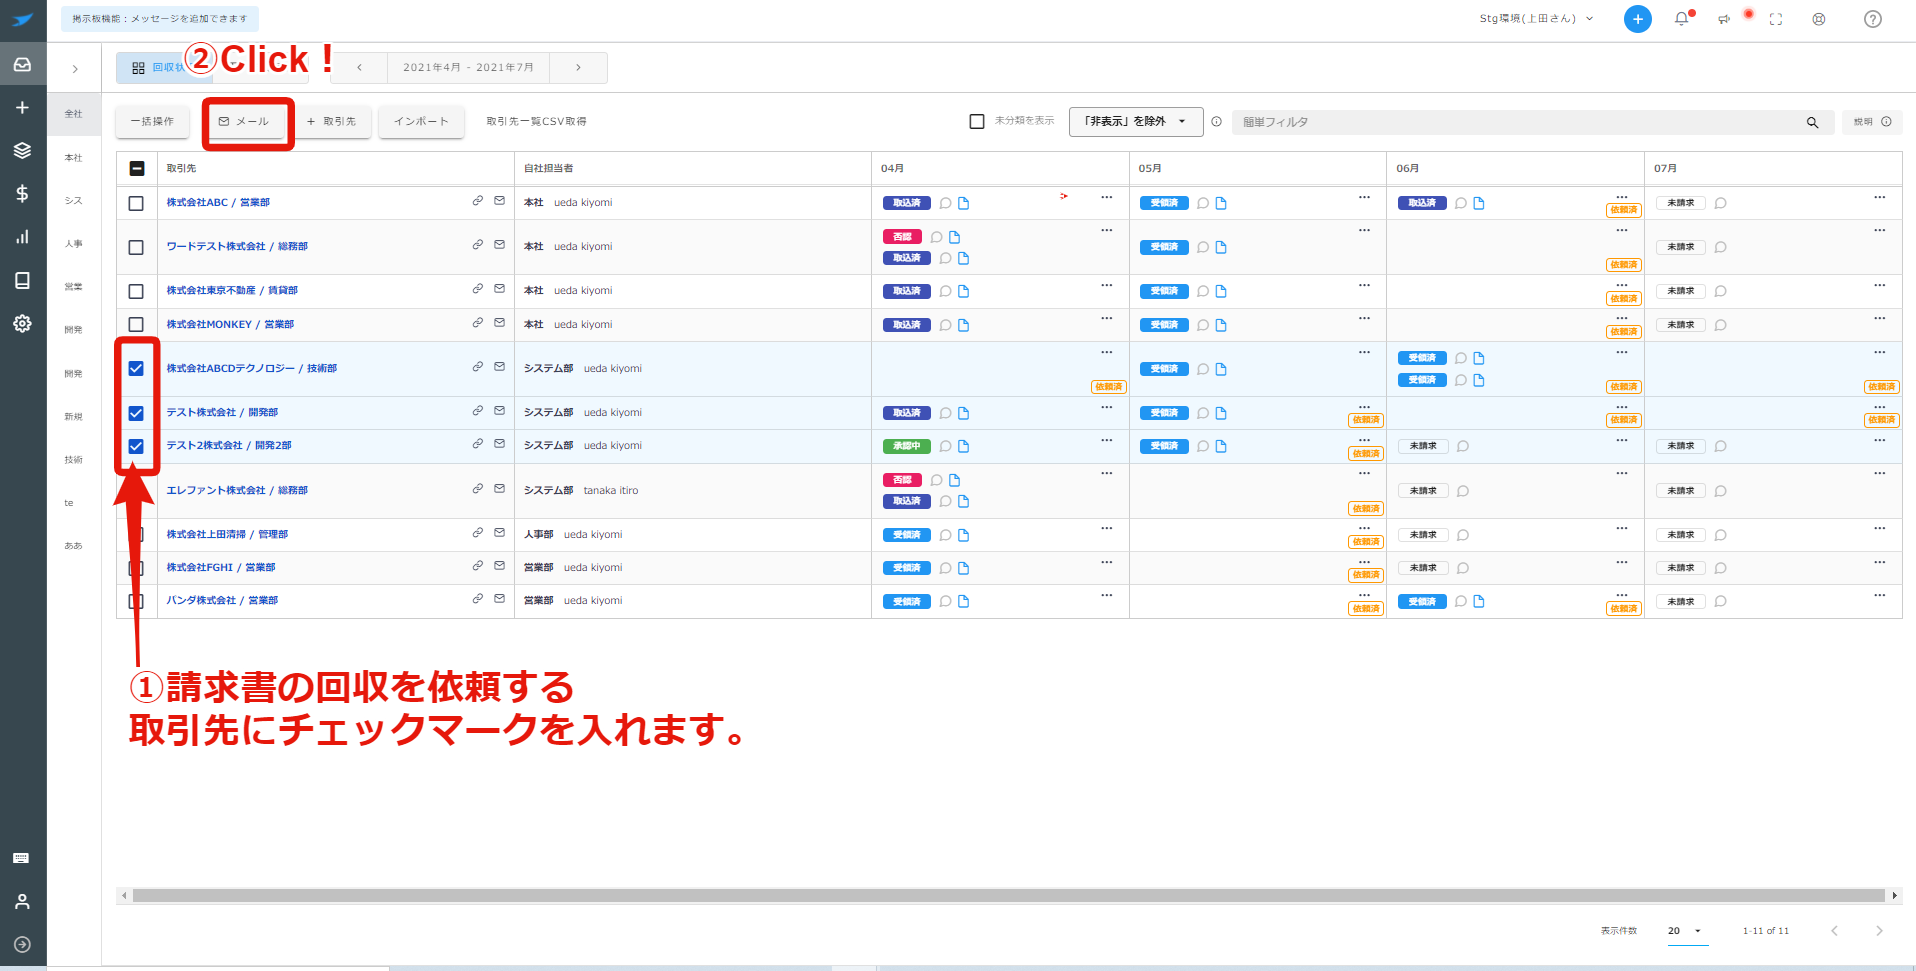The width and height of the screenshot is (1916, 971).
Task: Open the inbox icon in left sidebar
Action: [x=22, y=65]
